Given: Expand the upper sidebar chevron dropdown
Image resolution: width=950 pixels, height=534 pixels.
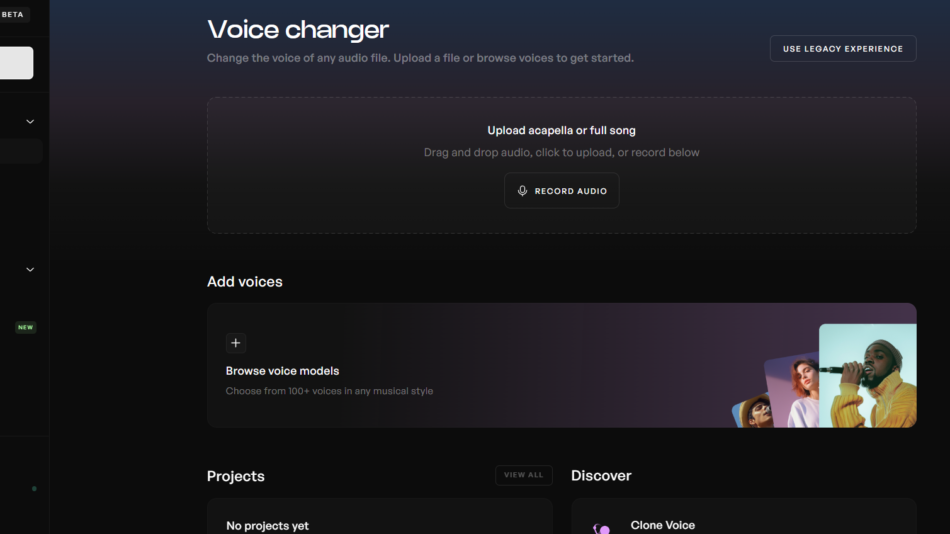Looking at the screenshot, I should [30, 122].
